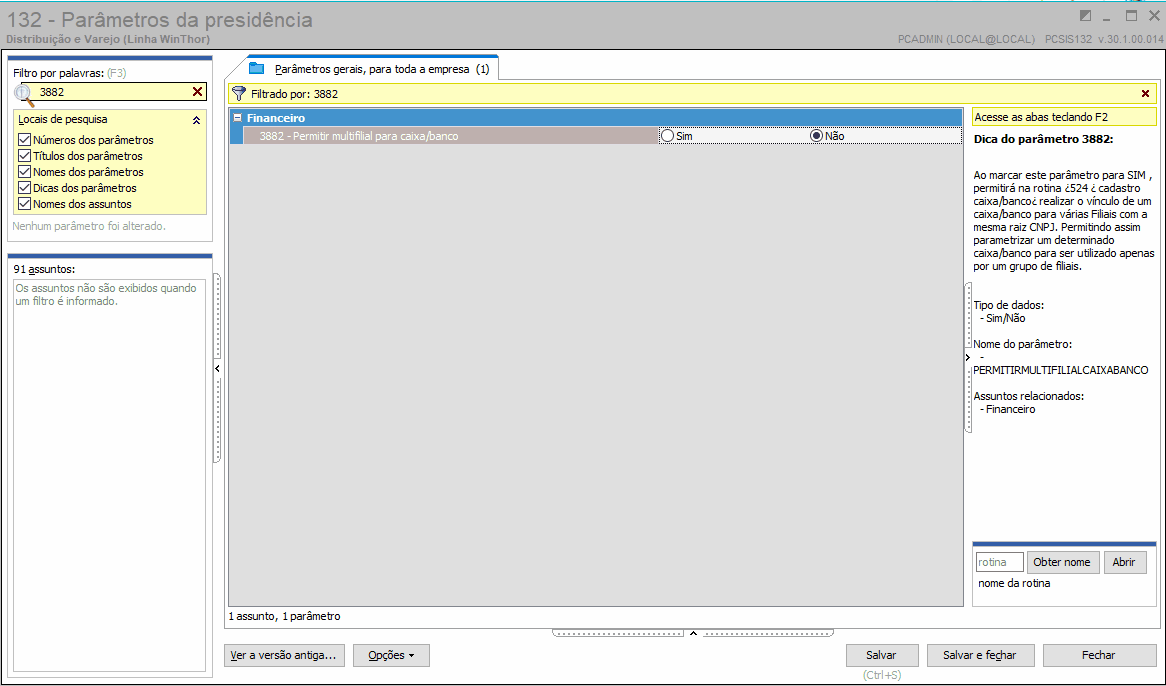The width and height of the screenshot is (1166, 686).
Task: Click the magnifier search icon in filter box
Action: 25,94
